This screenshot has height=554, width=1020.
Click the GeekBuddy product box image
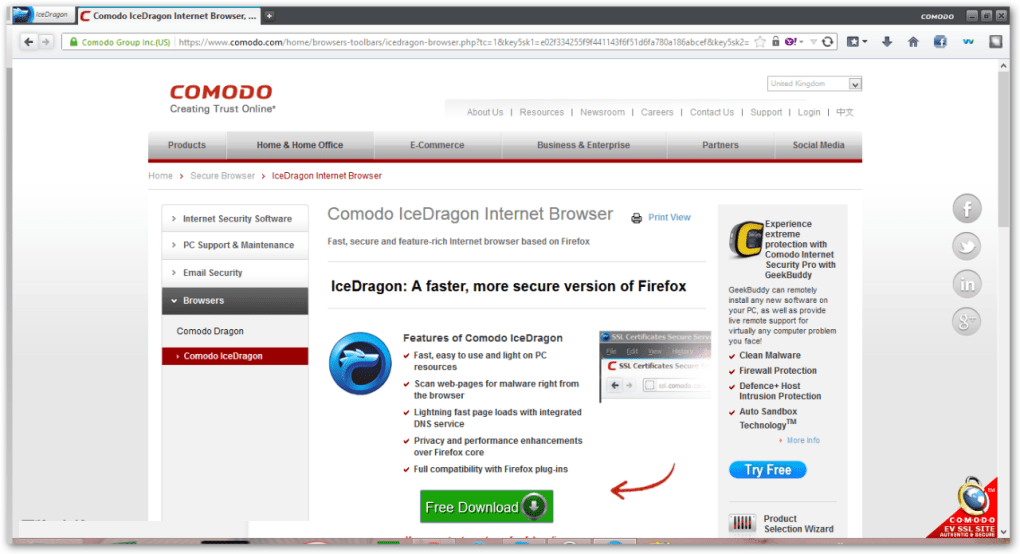pyautogui.click(x=746, y=239)
